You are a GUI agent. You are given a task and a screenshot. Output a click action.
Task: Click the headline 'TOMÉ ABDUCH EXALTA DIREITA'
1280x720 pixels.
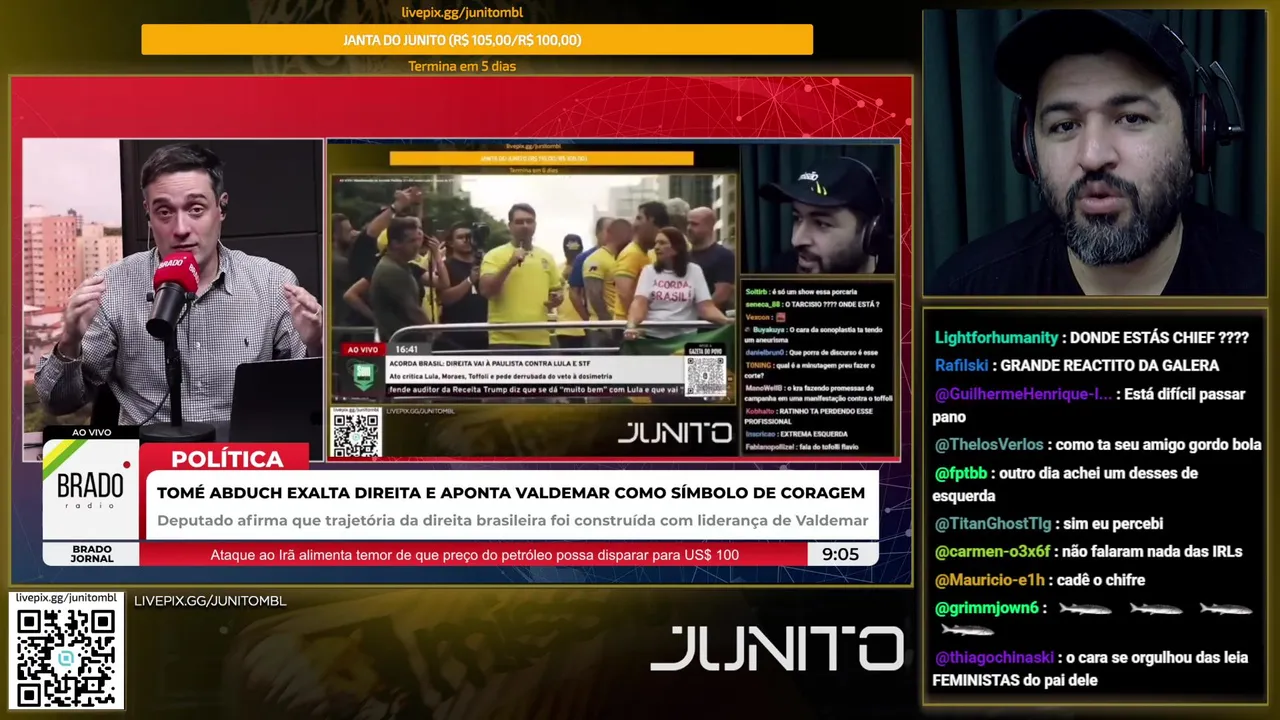[x=511, y=493]
